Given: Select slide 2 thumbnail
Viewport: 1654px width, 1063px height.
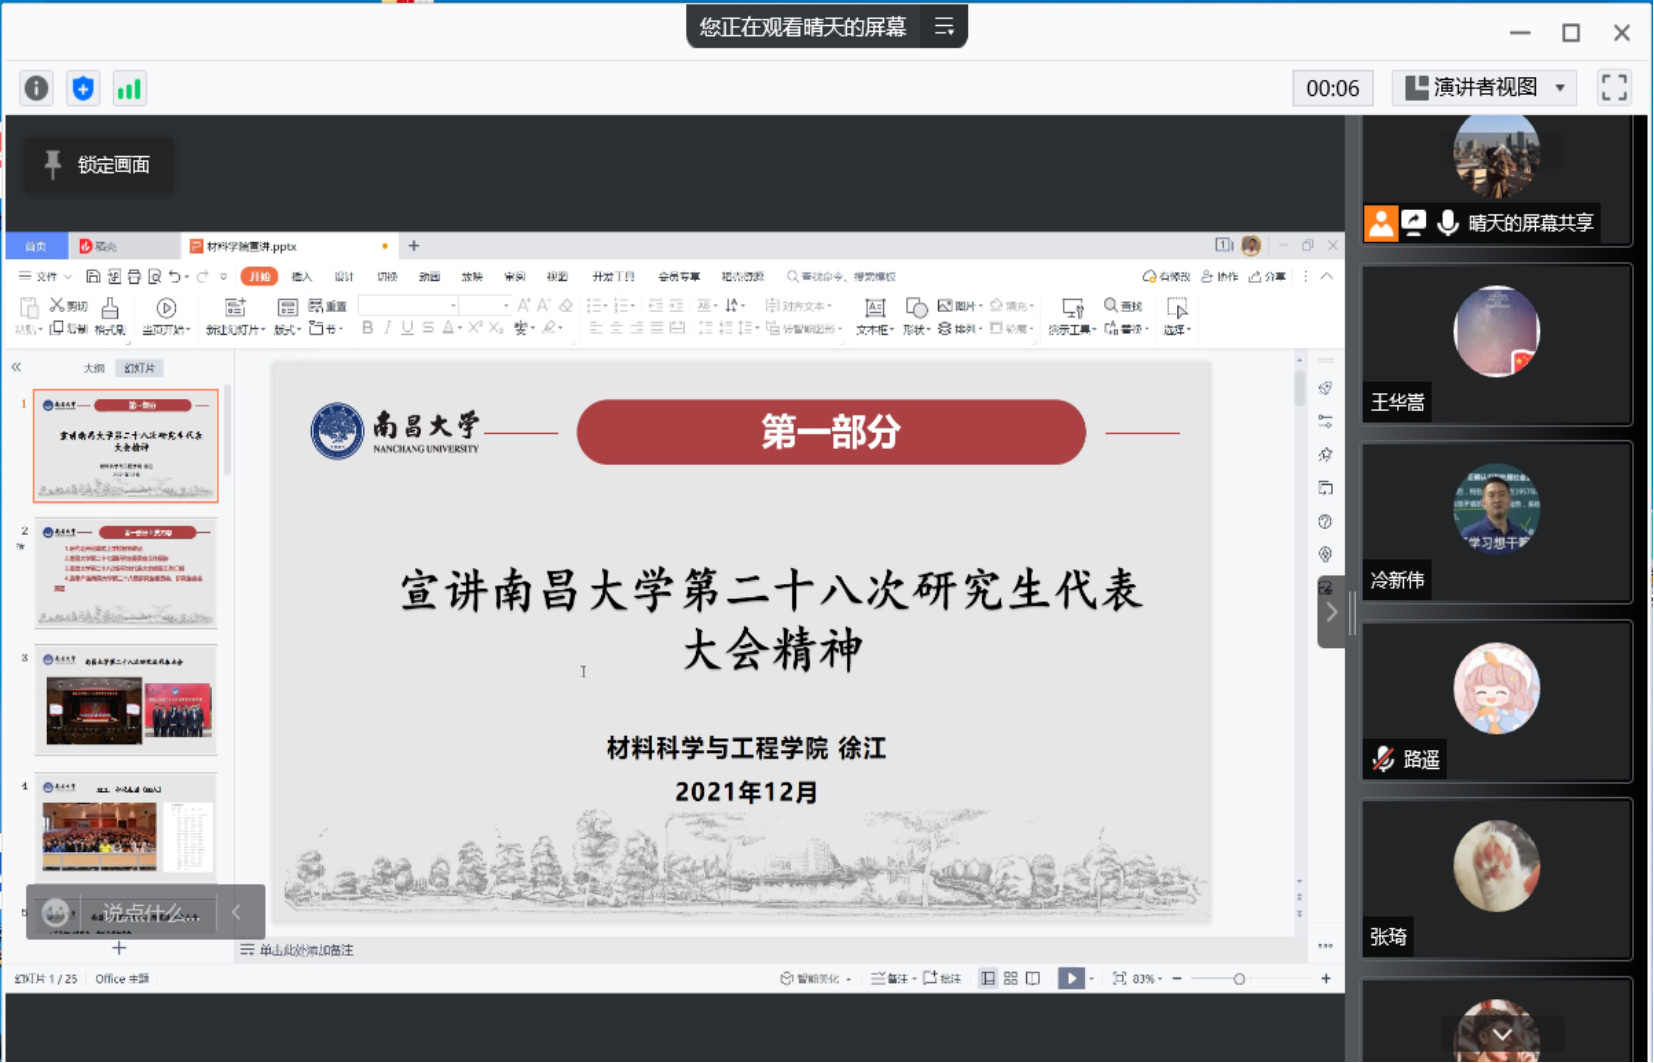Looking at the screenshot, I should [126, 573].
